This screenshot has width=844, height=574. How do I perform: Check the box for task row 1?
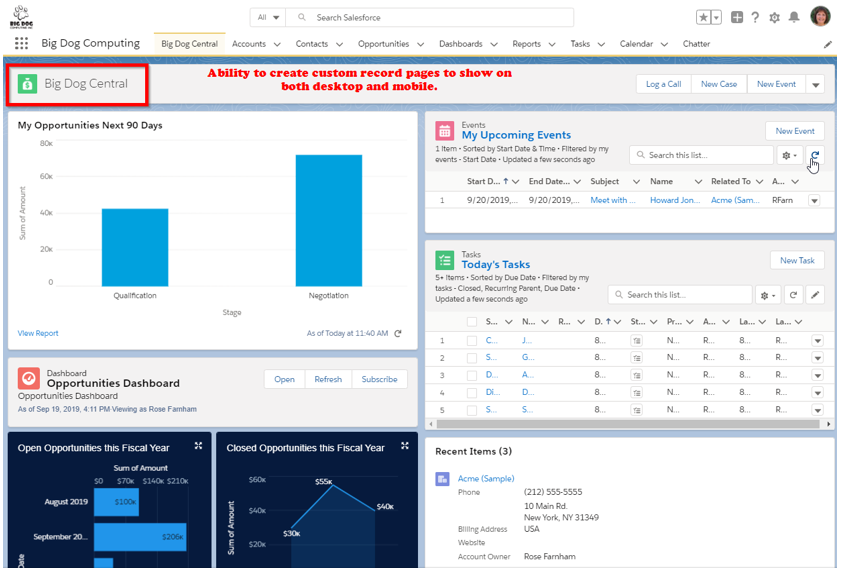coord(472,340)
